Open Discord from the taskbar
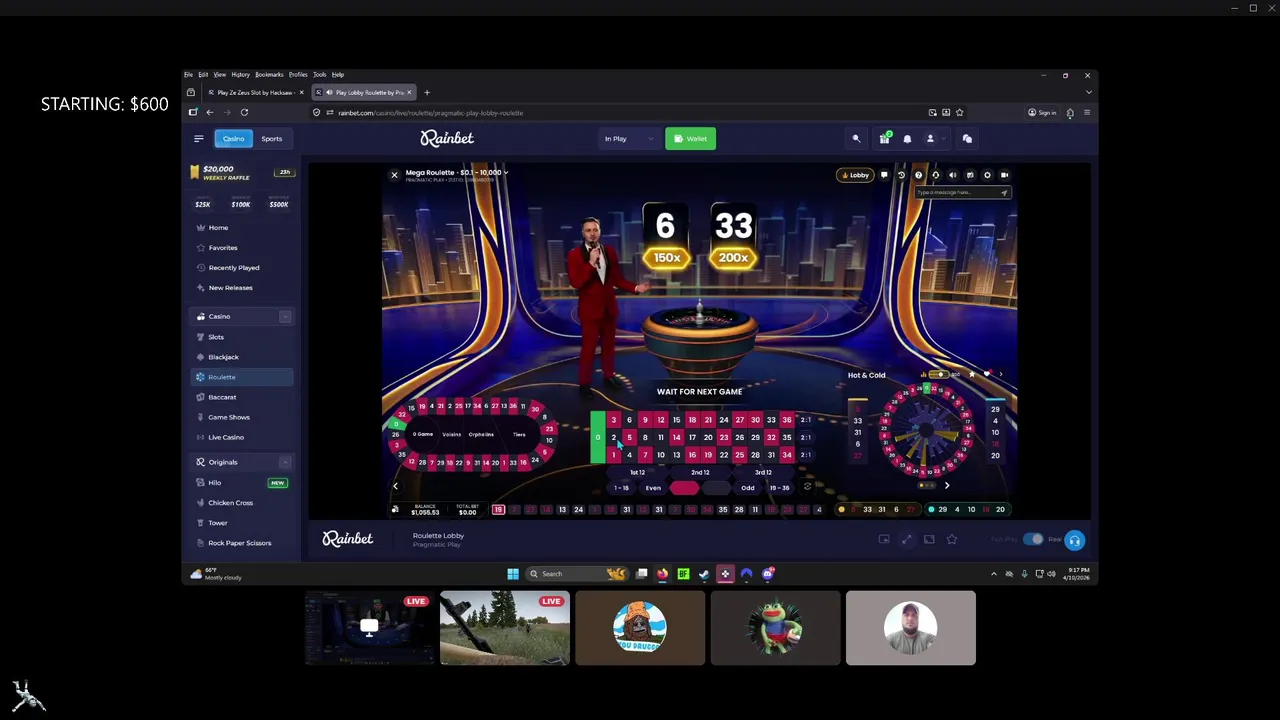 tap(767, 574)
